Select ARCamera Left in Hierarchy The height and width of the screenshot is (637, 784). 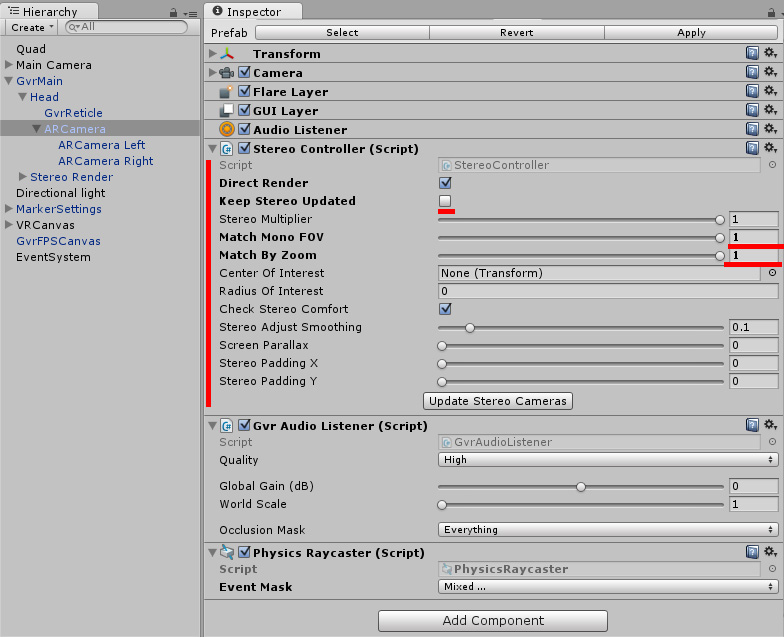tap(102, 145)
